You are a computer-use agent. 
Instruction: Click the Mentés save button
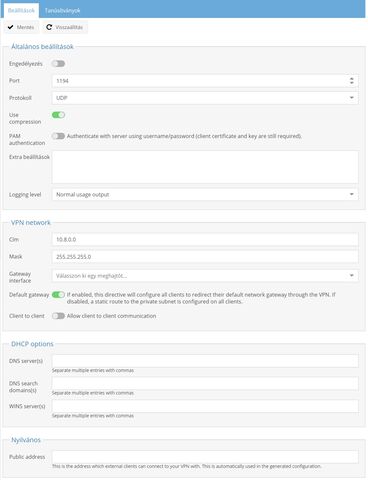[21, 27]
